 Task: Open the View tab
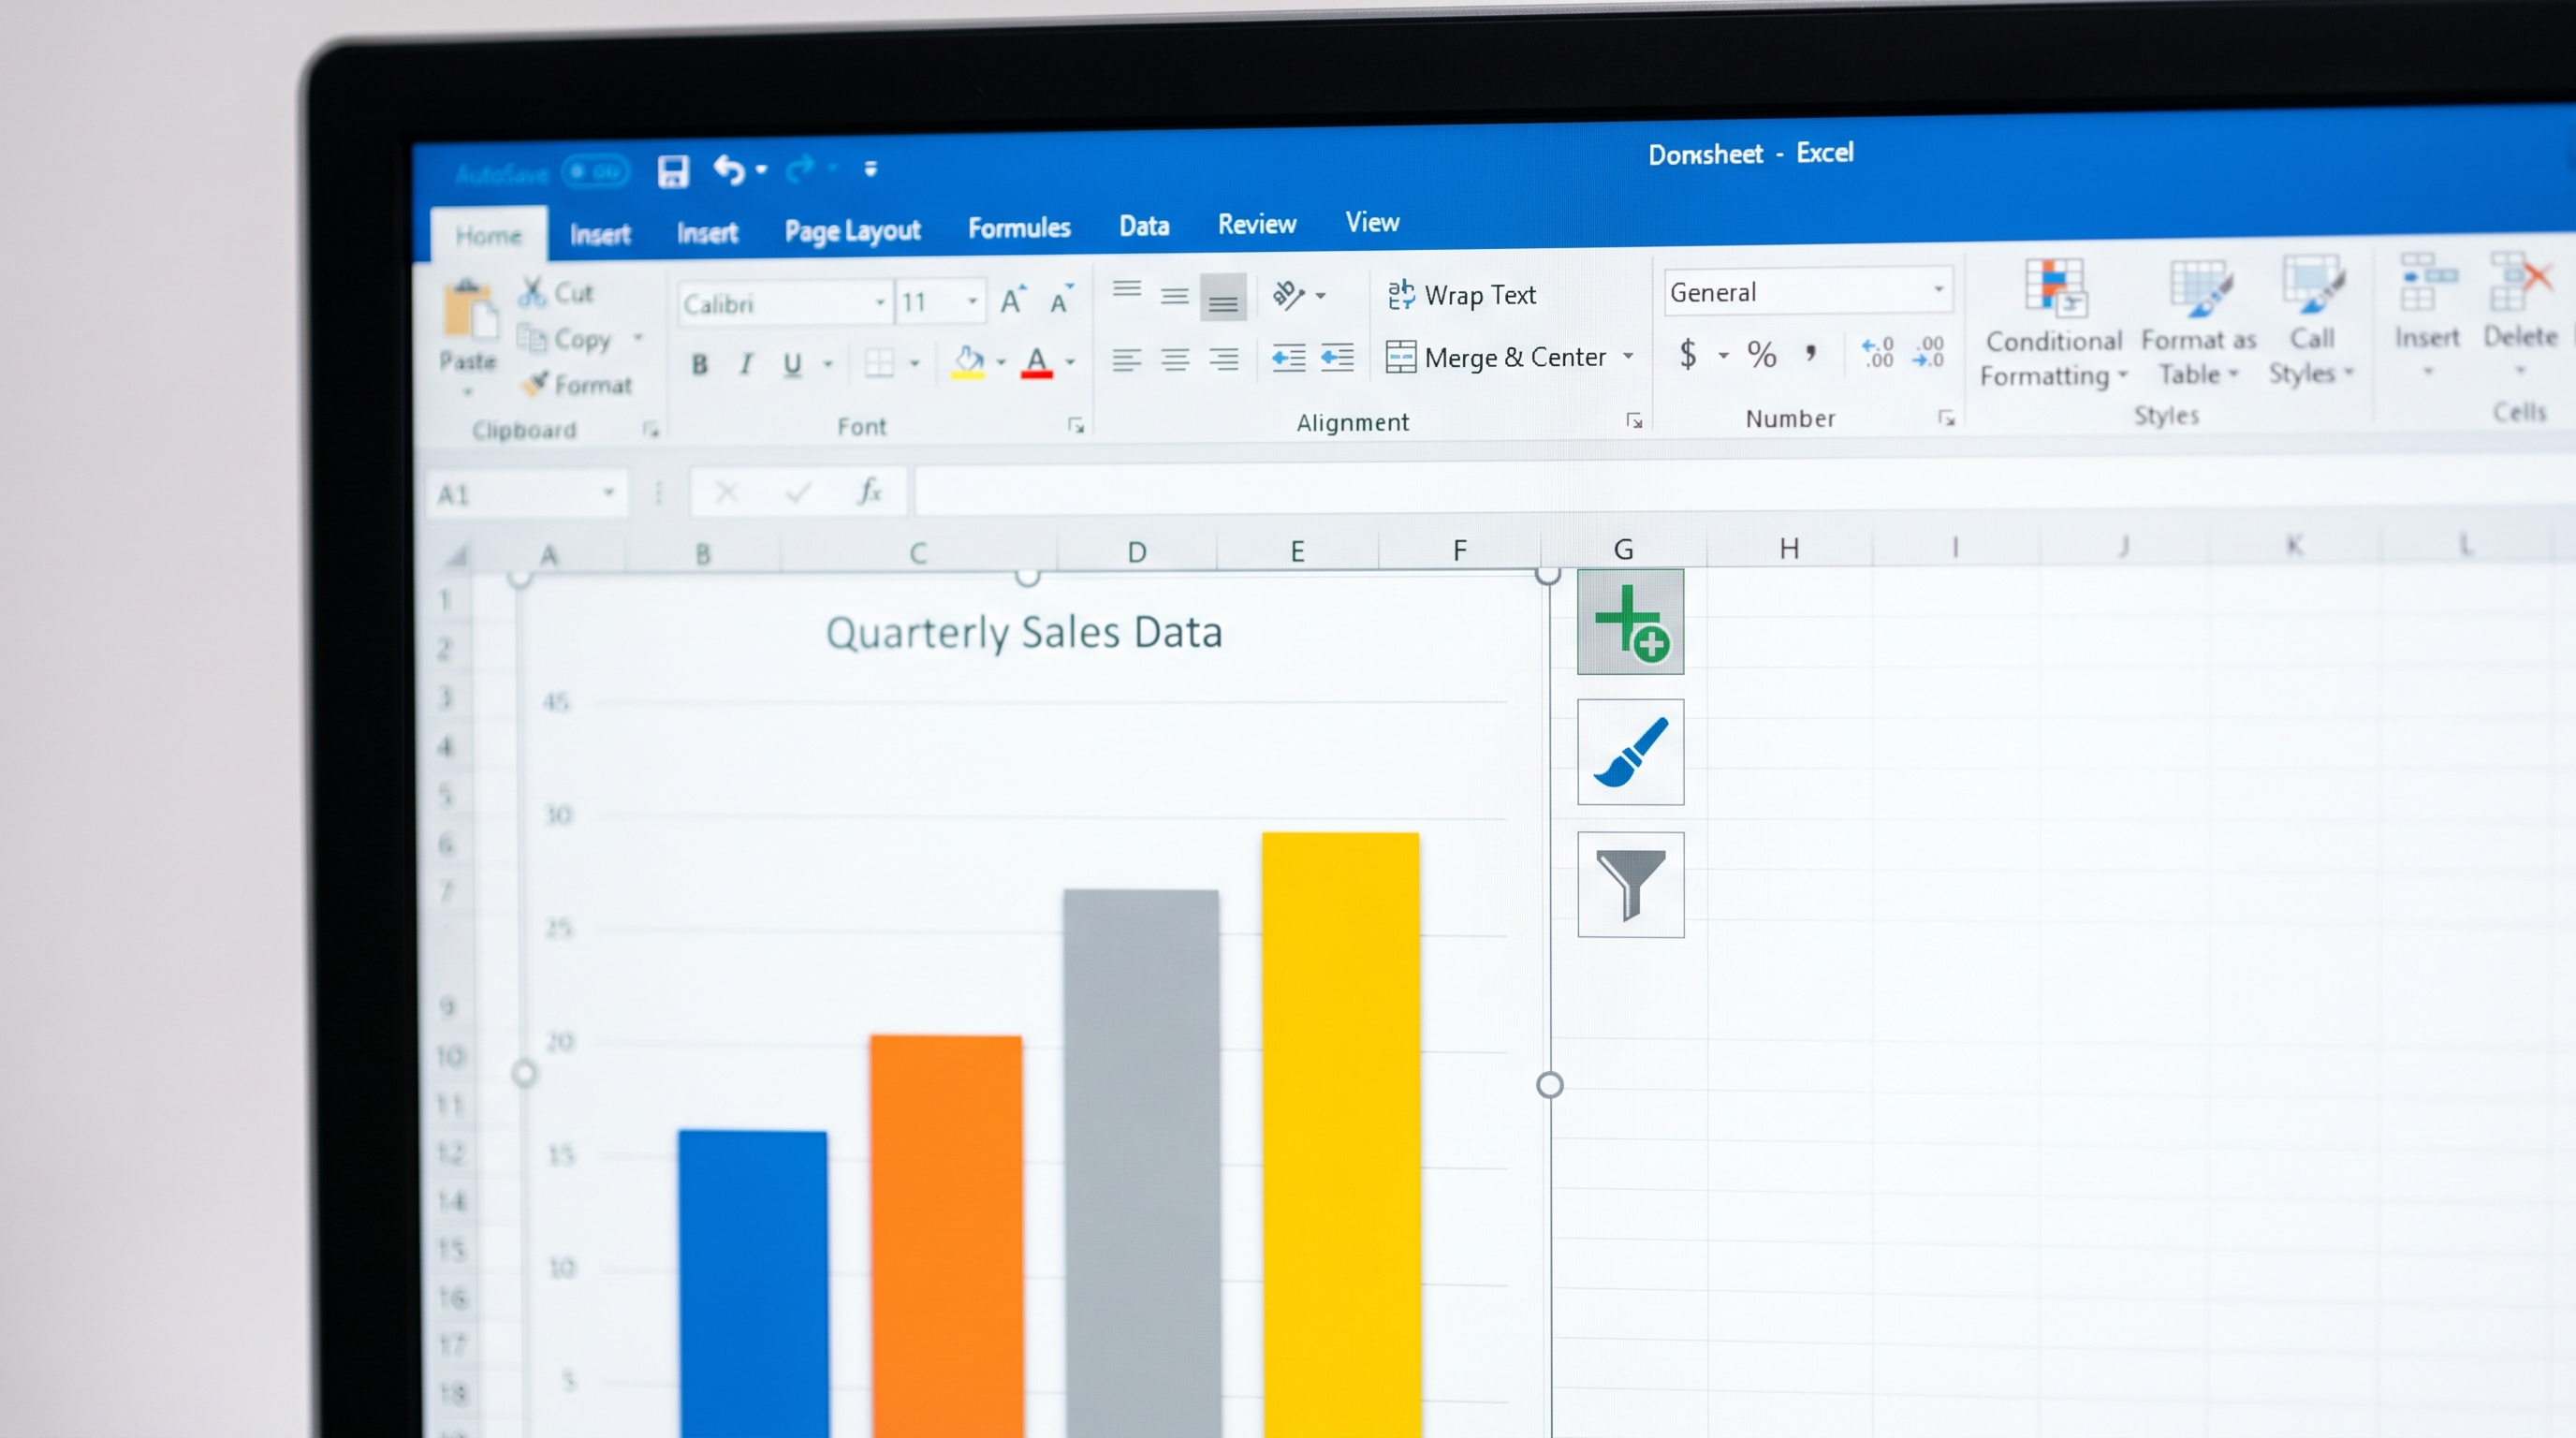[x=1372, y=222]
